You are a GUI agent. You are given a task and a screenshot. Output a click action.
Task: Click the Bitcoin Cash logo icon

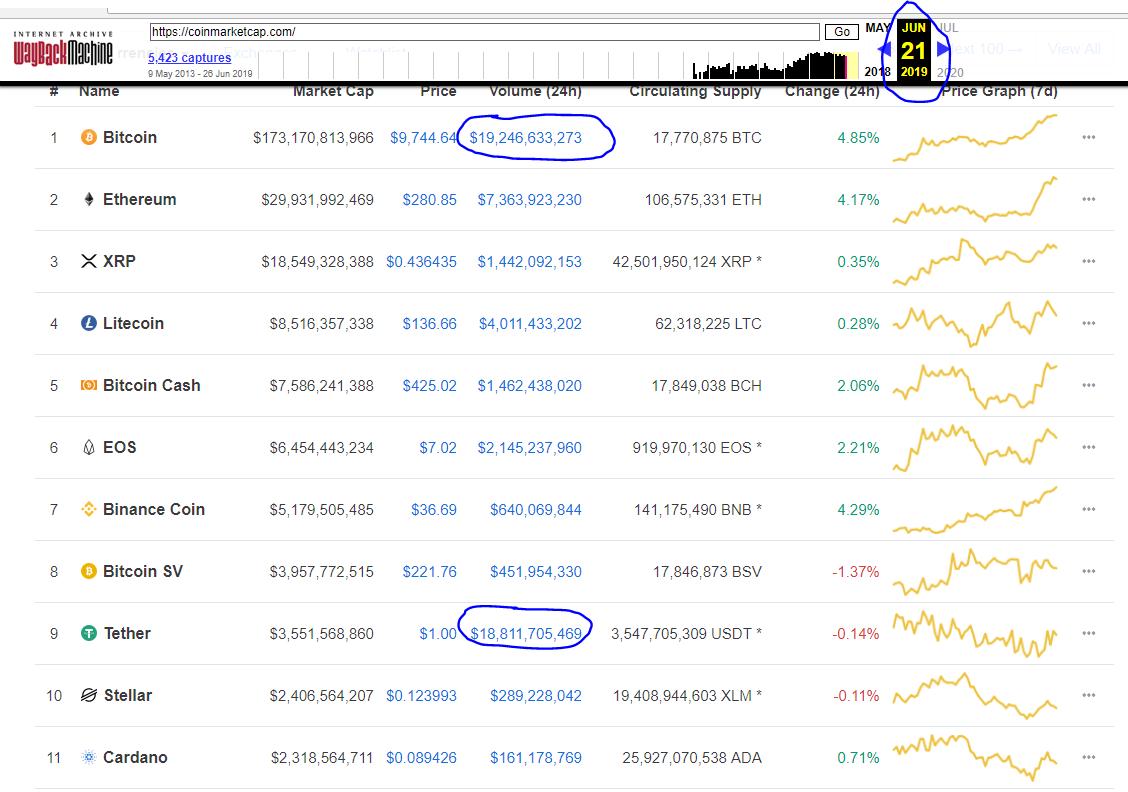[x=88, y=385]
